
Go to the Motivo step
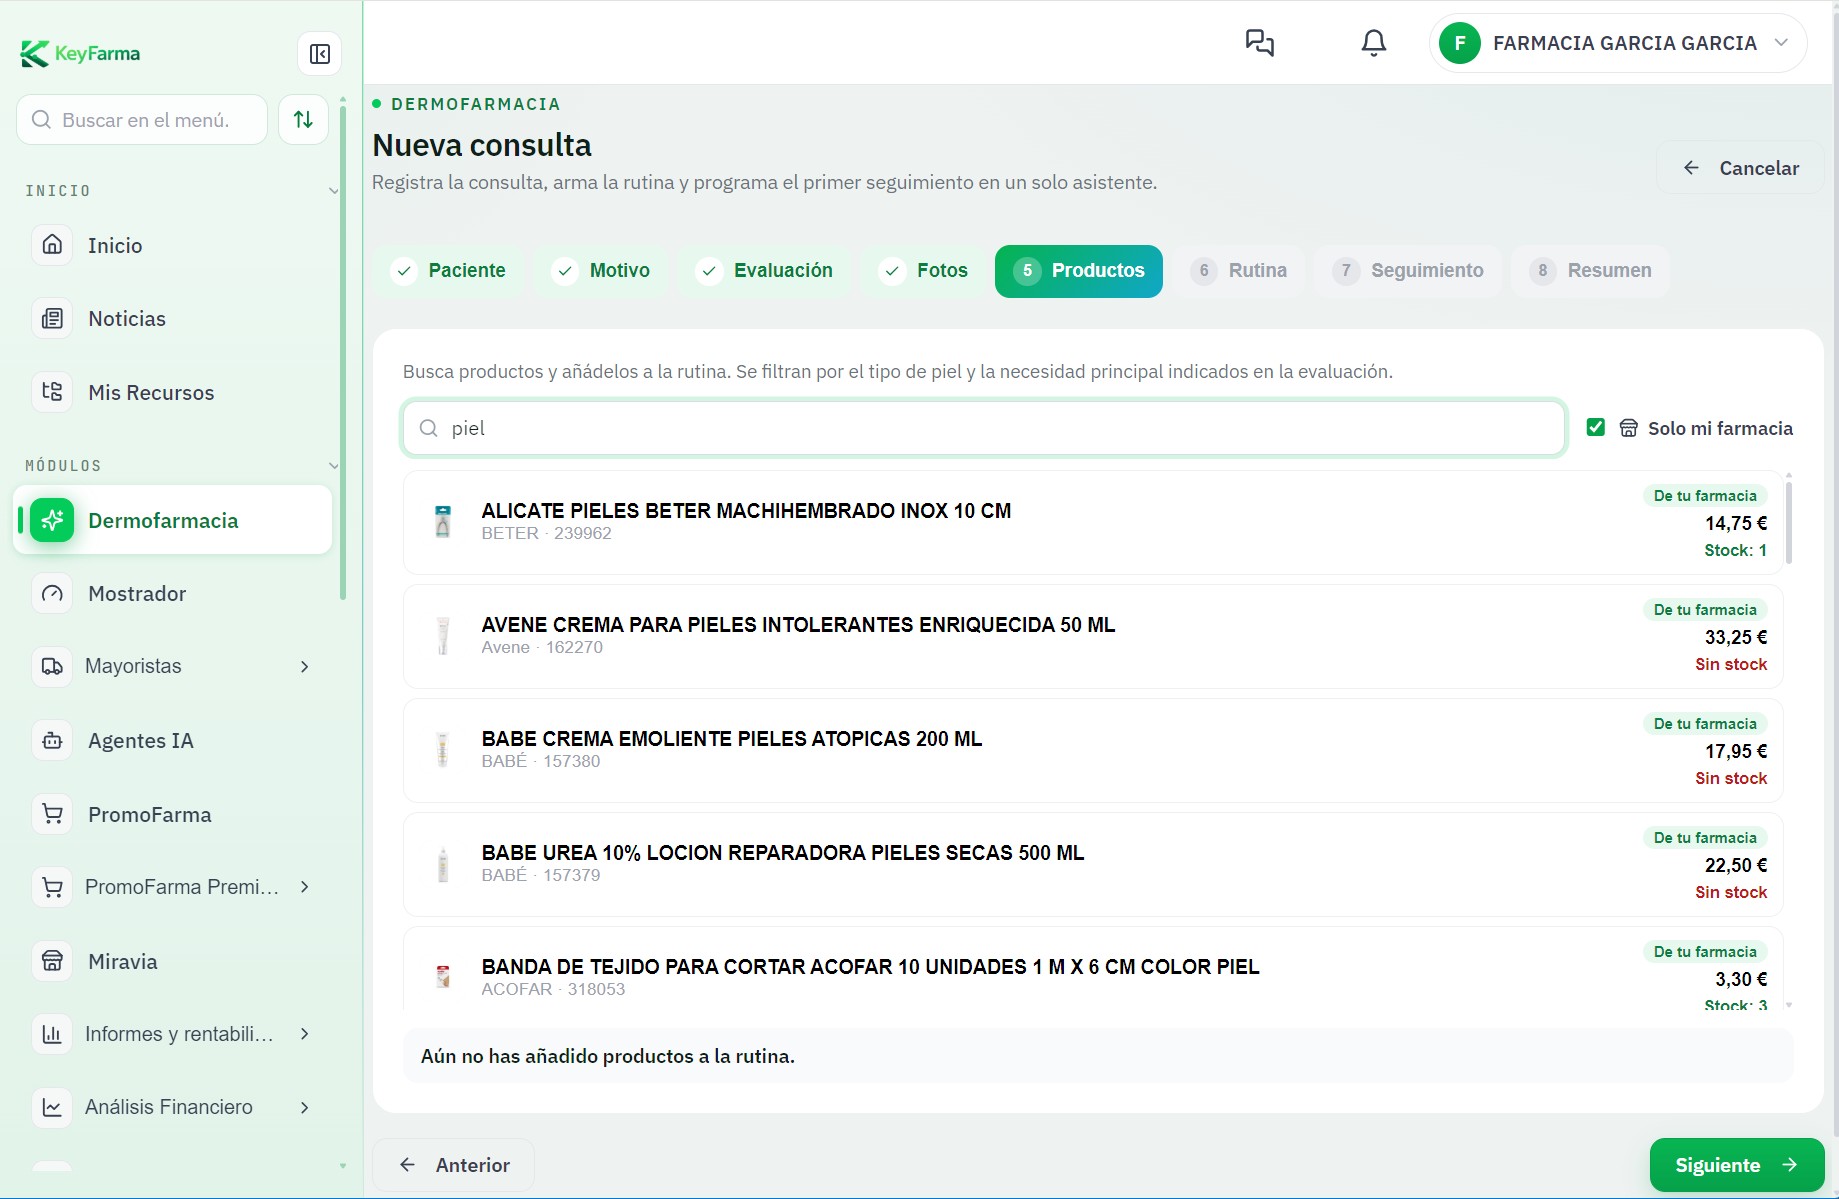[x=602, y=271]
